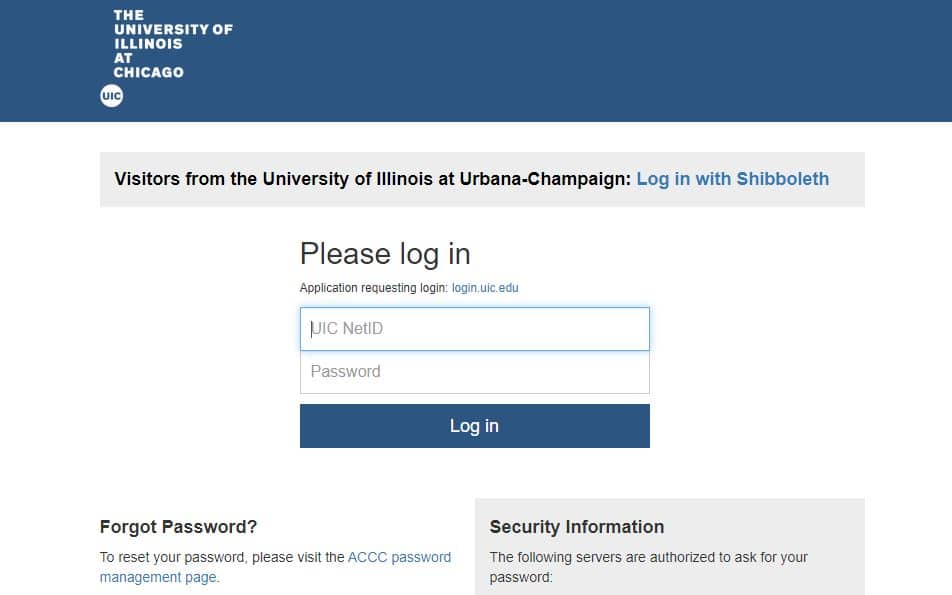Click the To reset your password text

[222, 557]
